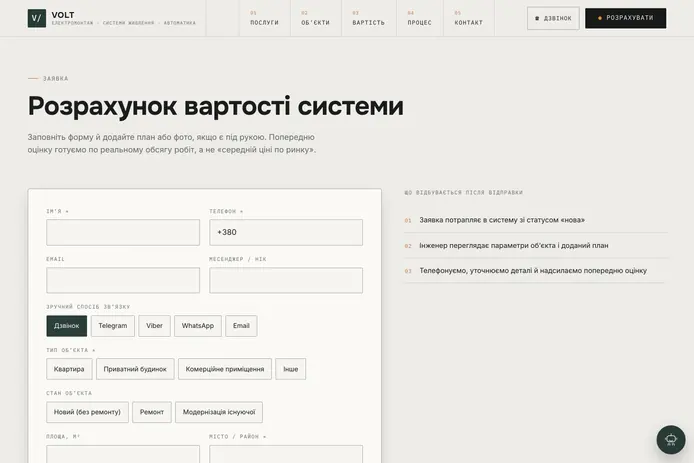This screenshot has height=463, width=694.
Task: Select Квартира object type
Action: point(69,369)
